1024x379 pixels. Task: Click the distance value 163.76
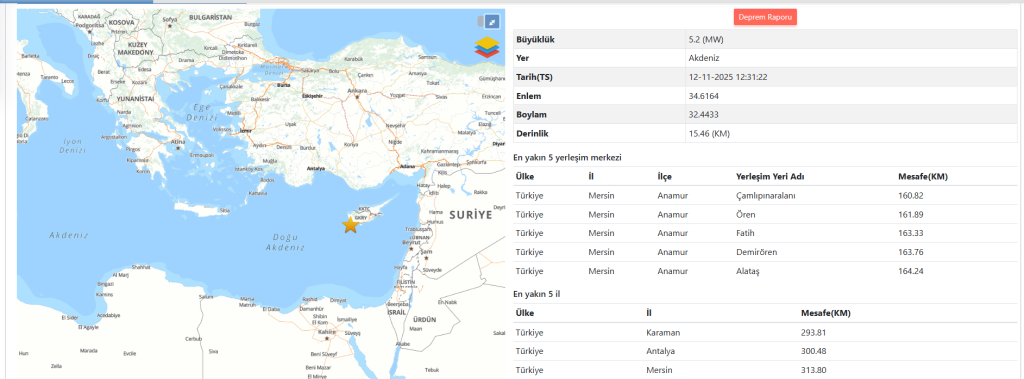[x=911, y=252]
